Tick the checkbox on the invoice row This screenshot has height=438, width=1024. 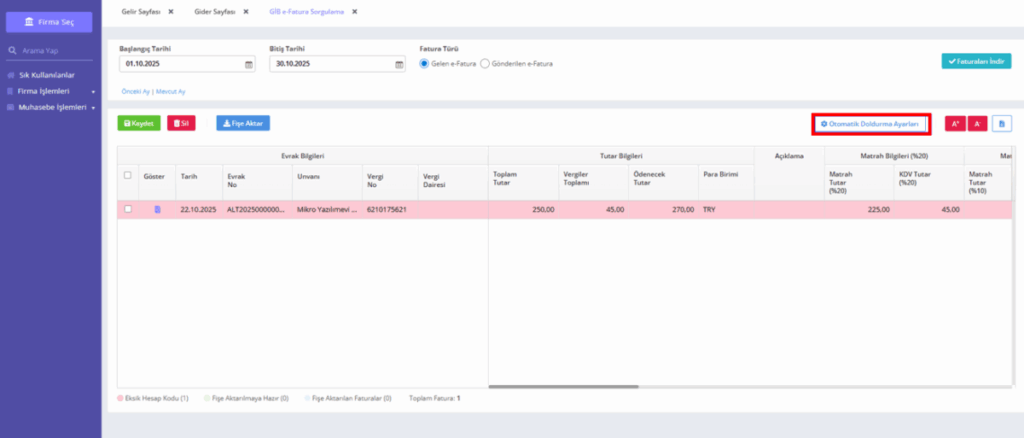click(127, 209)
